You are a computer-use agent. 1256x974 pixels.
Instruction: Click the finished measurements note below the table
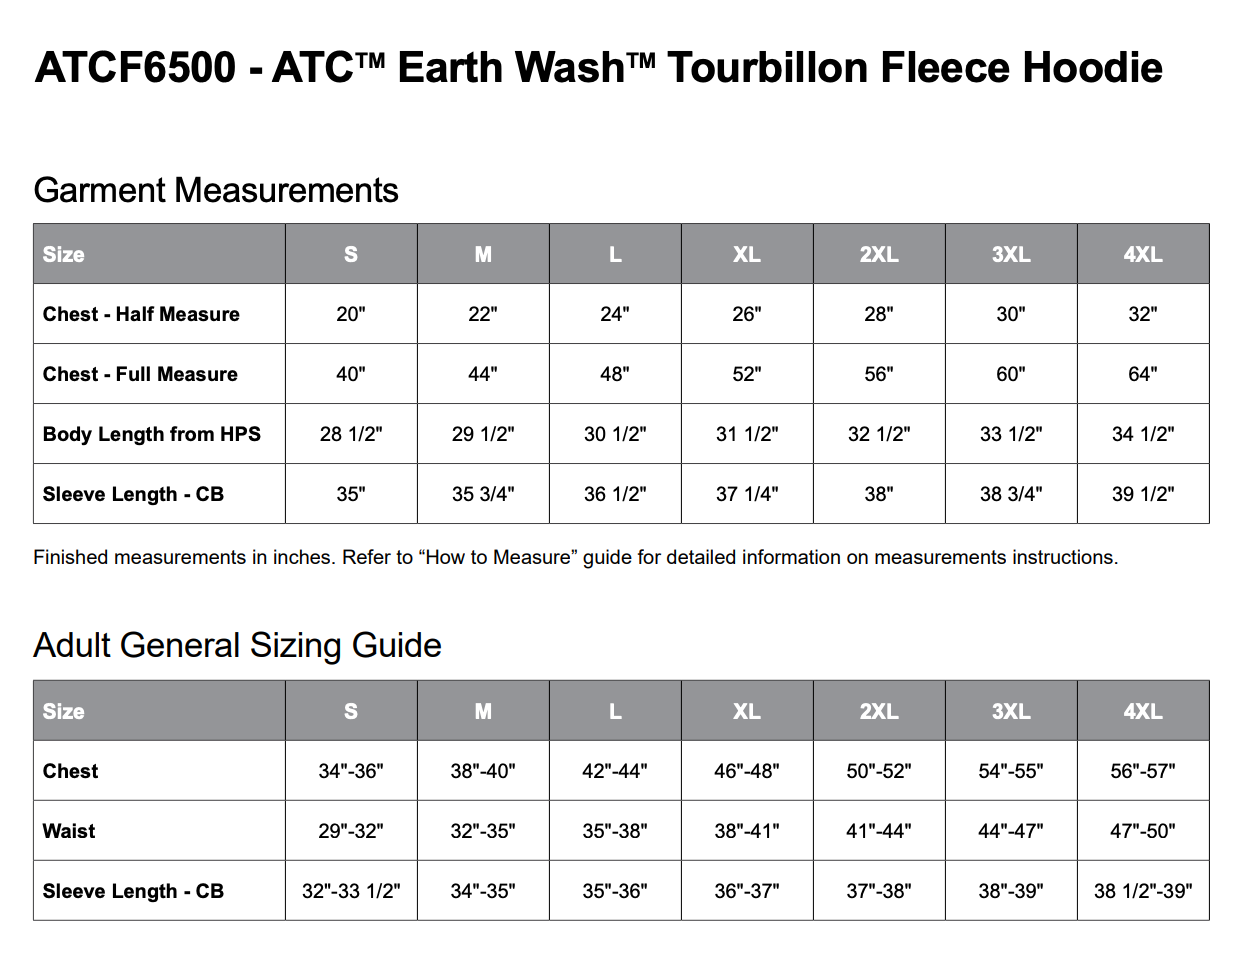[x=575, y=557]
